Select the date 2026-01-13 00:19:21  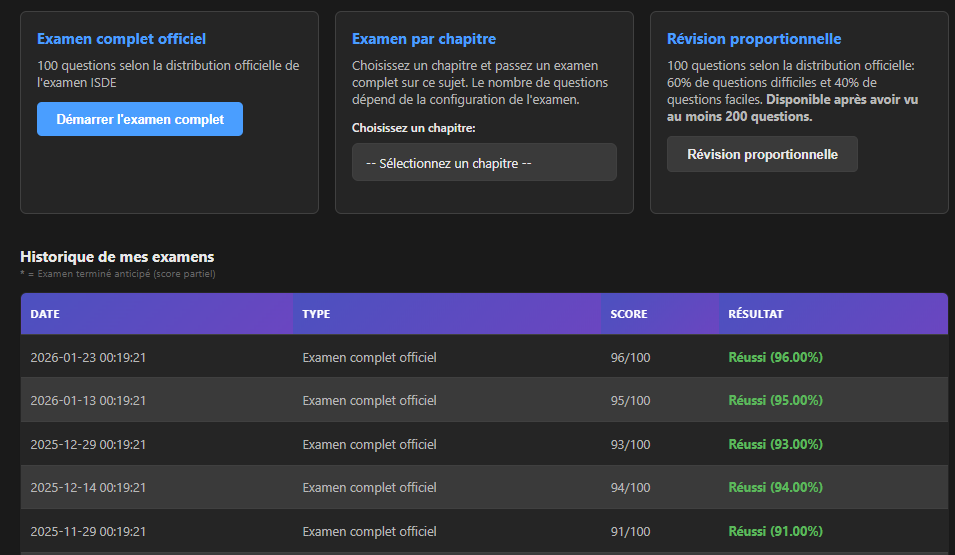[x=88, y=401]
